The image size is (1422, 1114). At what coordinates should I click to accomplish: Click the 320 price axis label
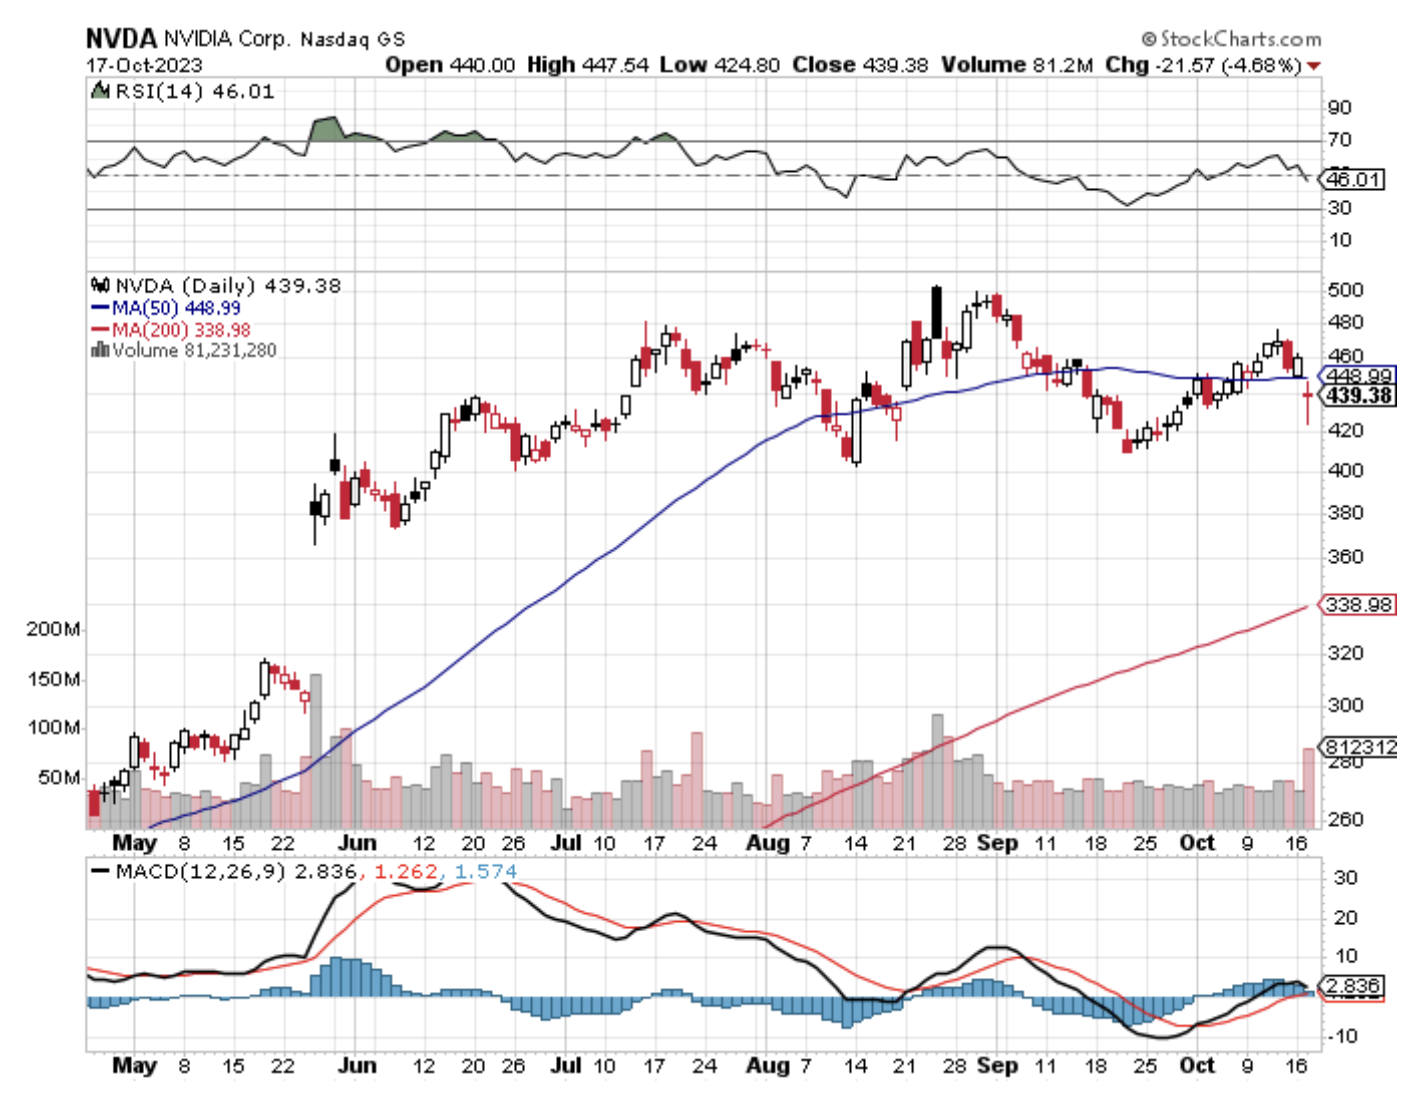pos(1345,653)
